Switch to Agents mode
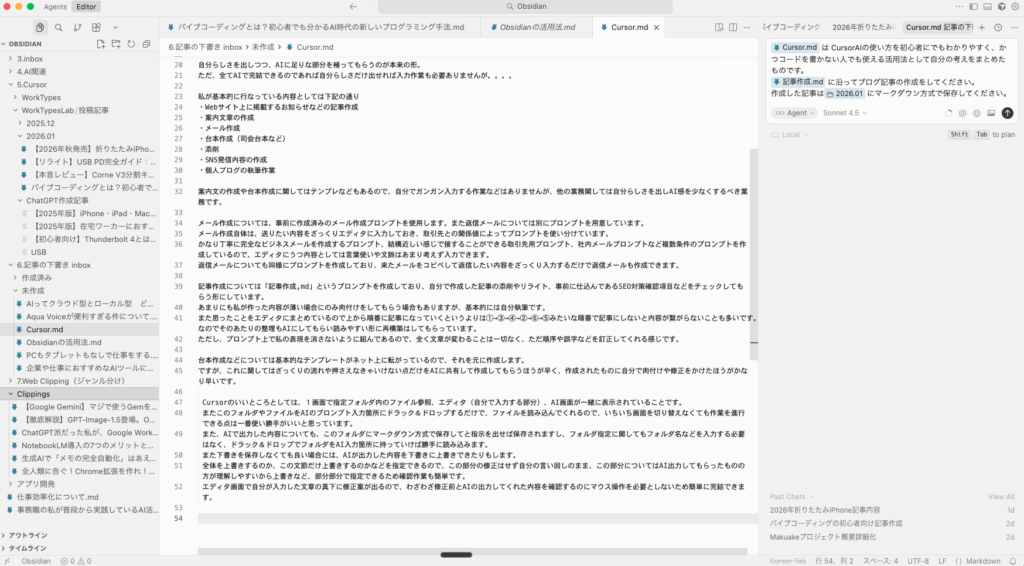Screen dimensions: 1024x566 [55, 7]
